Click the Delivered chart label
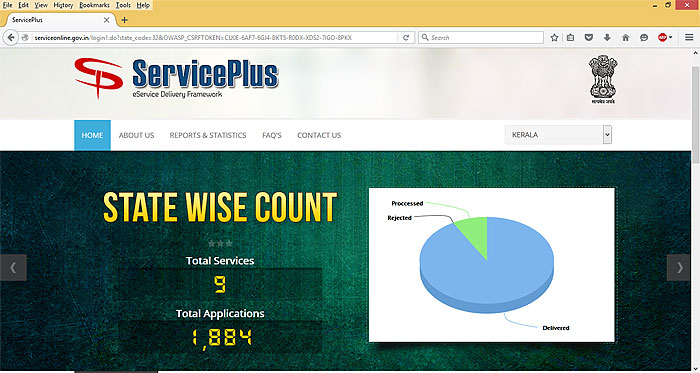700x373 pixels. click(556, 328)
